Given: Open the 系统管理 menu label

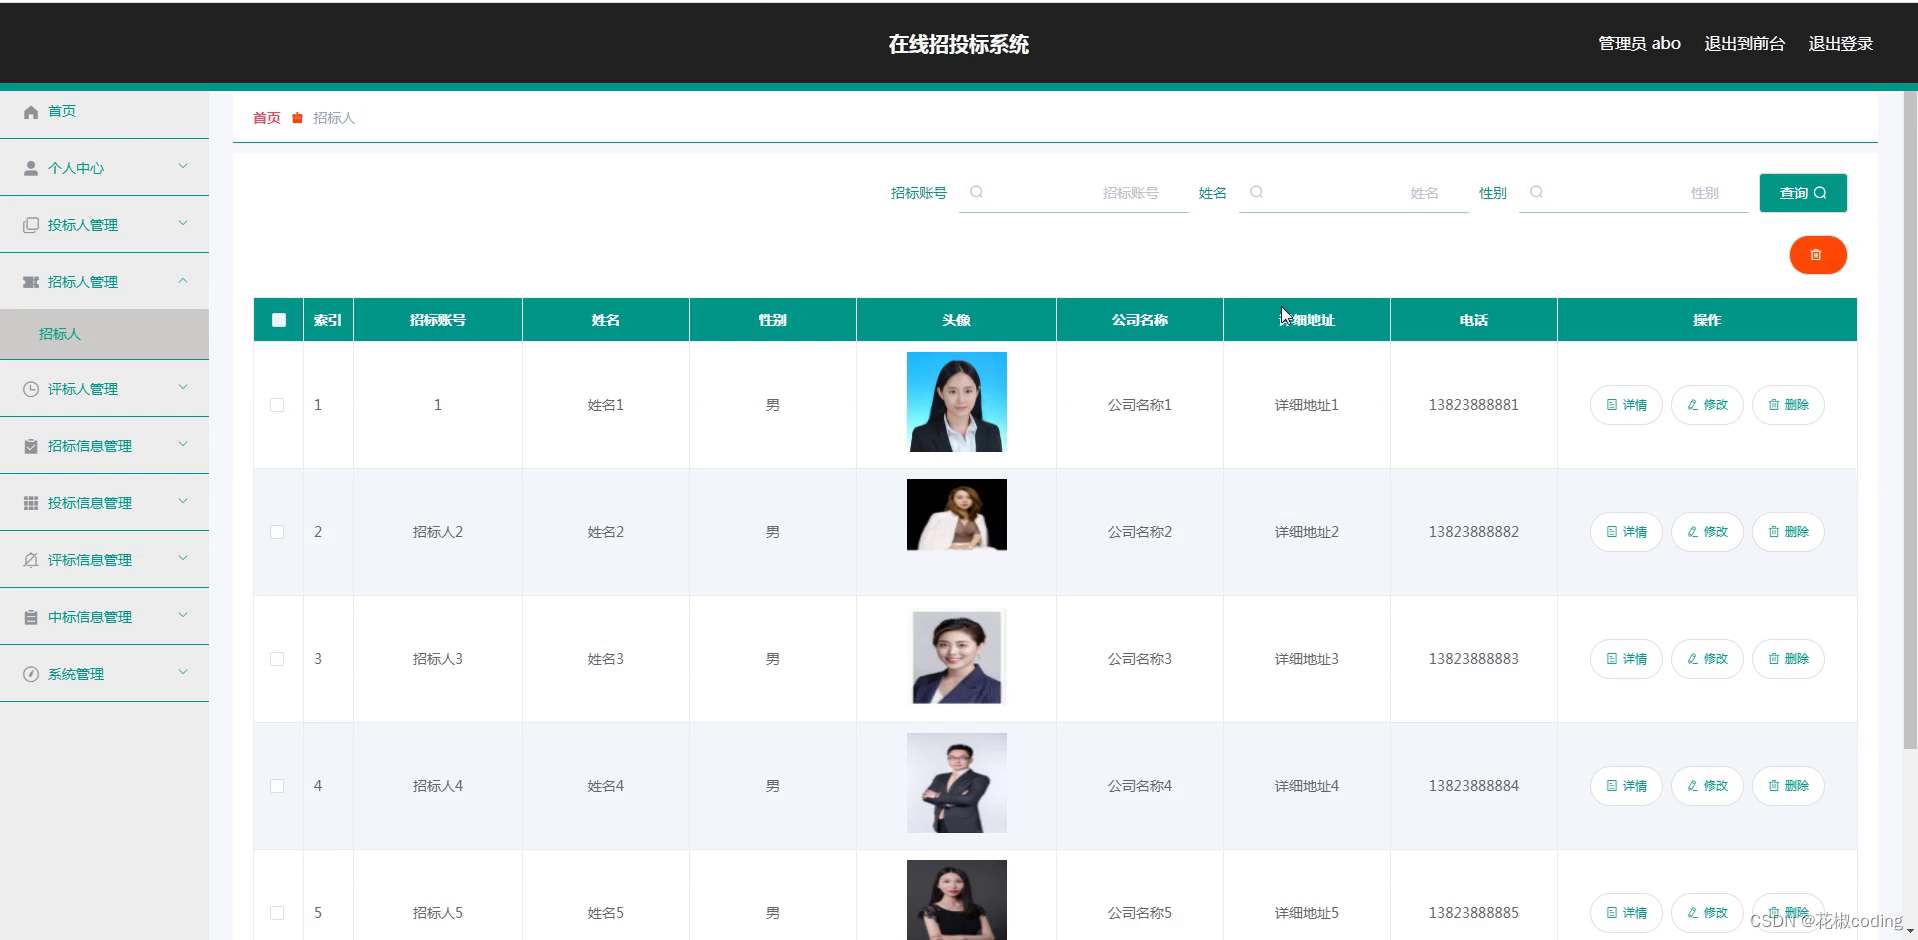Looking at the screenshot, I should pos(76,674).
